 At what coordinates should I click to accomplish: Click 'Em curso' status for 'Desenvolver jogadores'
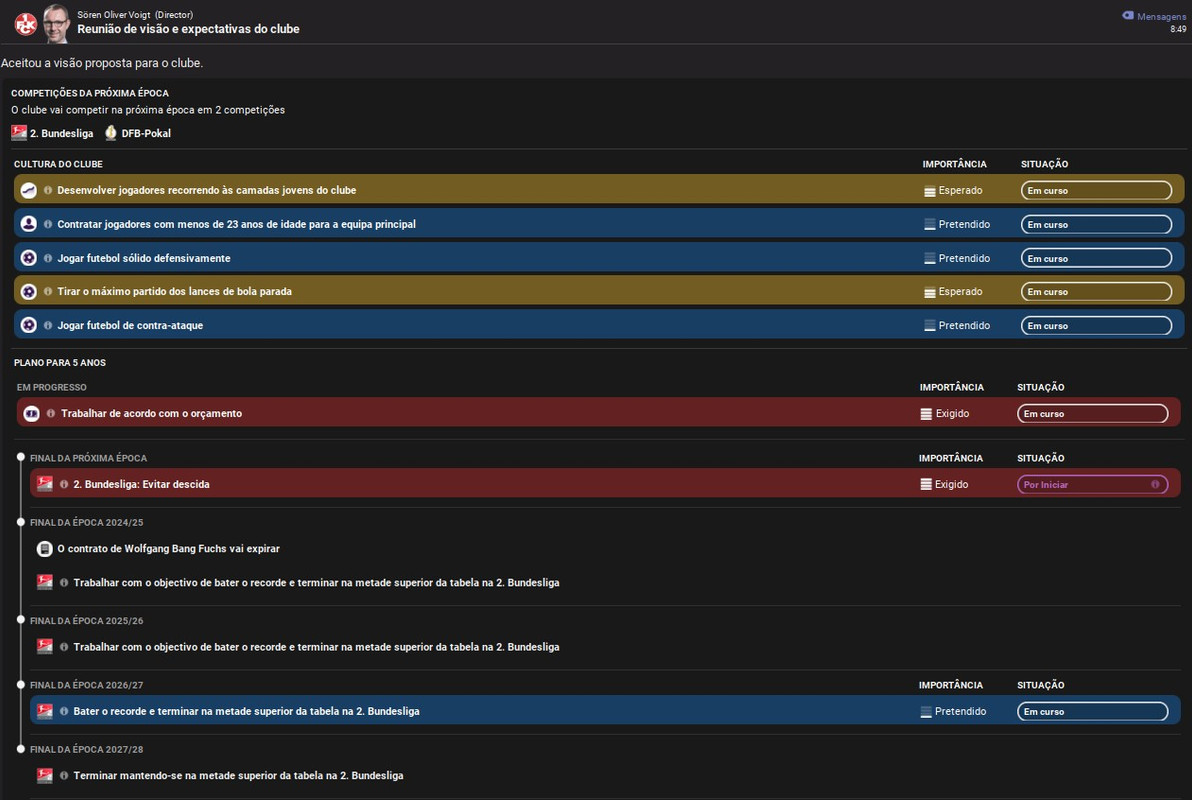pyautogui.click(x=1095, y=190)
